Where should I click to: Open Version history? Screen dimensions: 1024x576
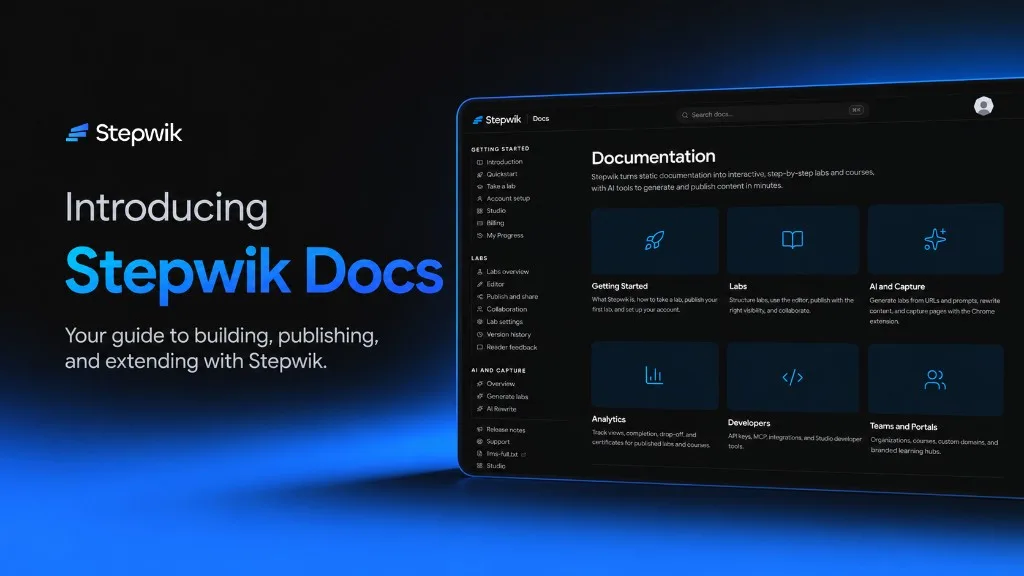tap(508, 334)
